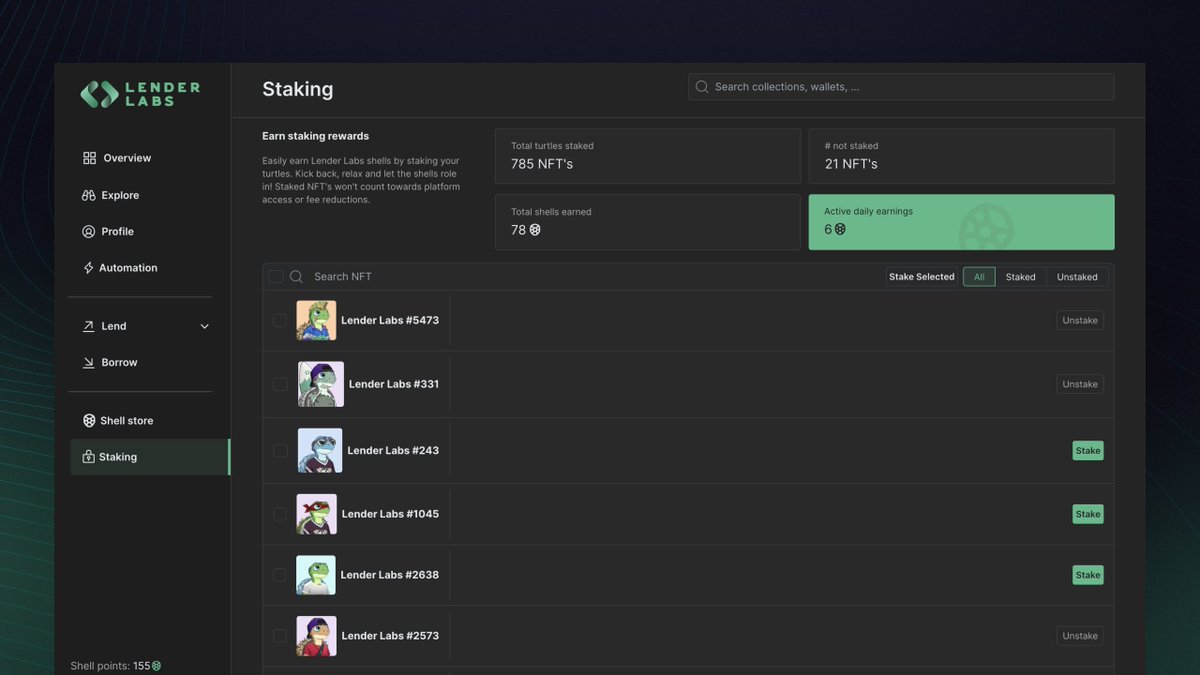Stake Lender Labs #1045
1200x675 pixels.
[x=1088, y=514]
